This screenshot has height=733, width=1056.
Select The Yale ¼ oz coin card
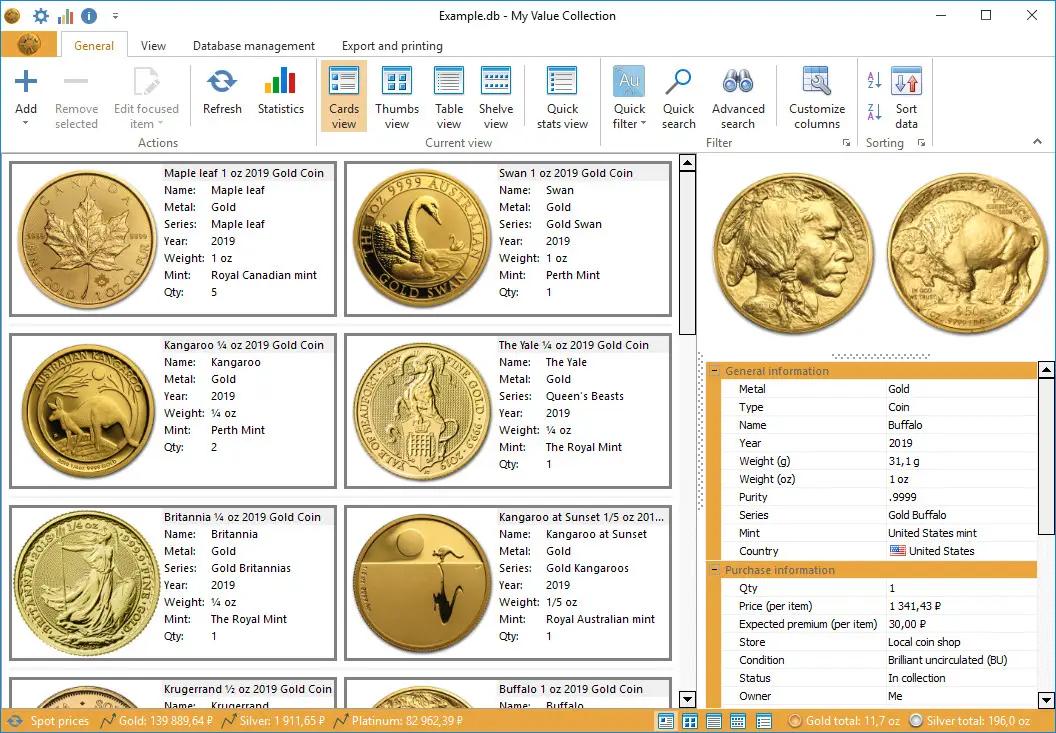[x=508, y=411]
